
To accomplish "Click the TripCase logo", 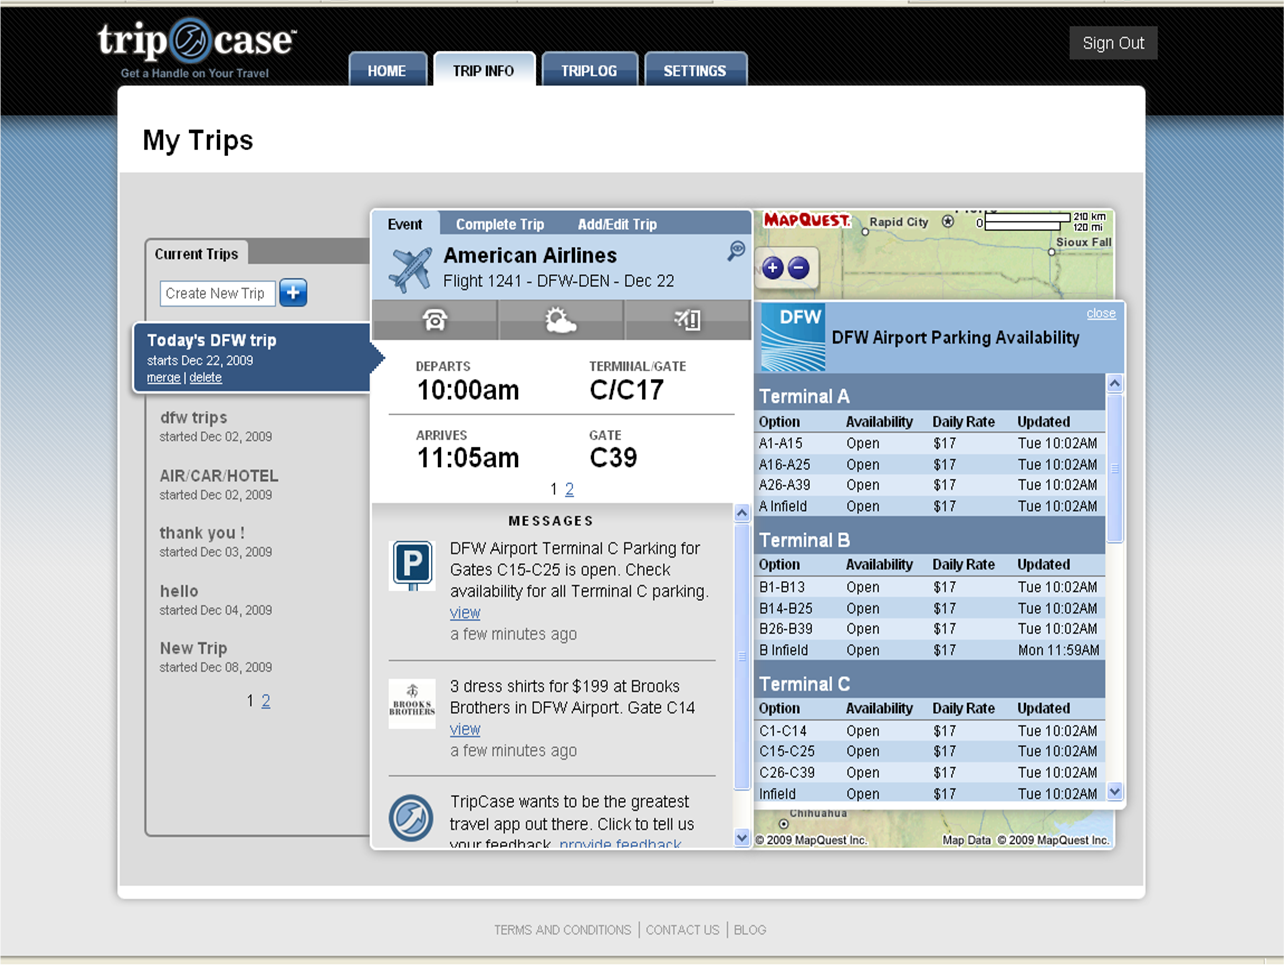I will [x=197, y=47].
